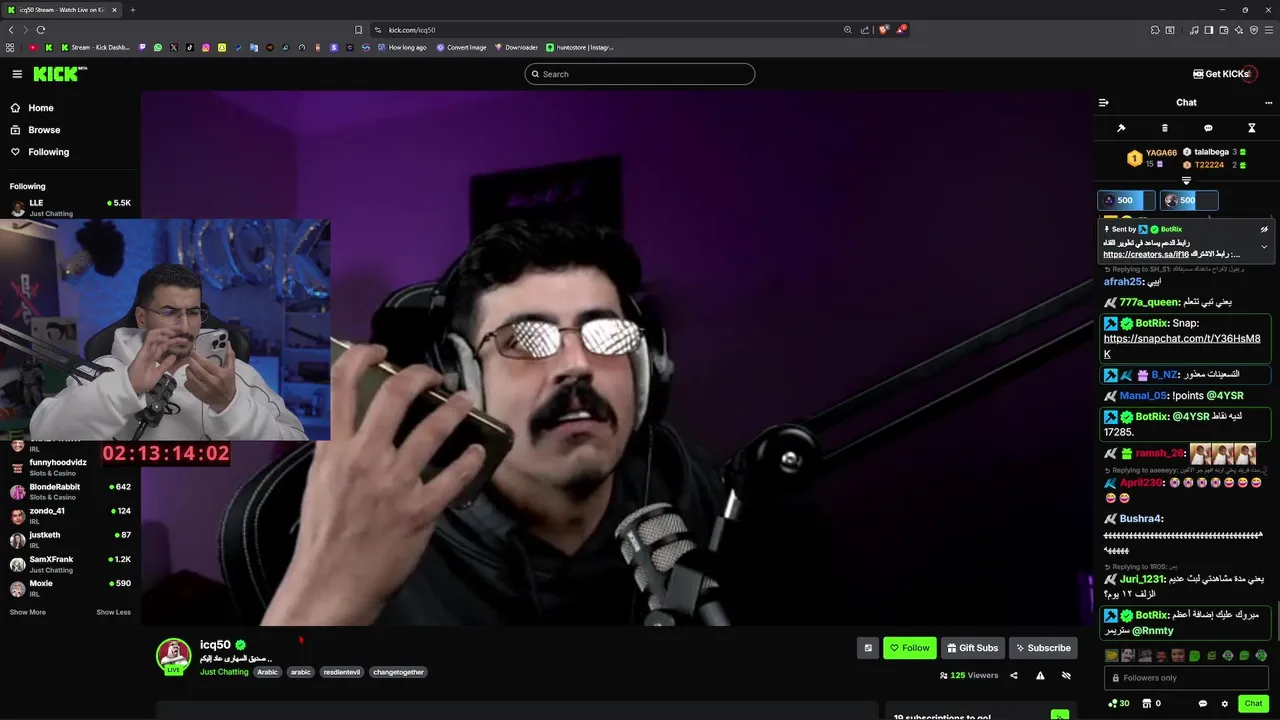This screenshot has height=720, width=1280.
Task: Expand the gifter leaderboard chevron
Action: [x=1186, y=181]
